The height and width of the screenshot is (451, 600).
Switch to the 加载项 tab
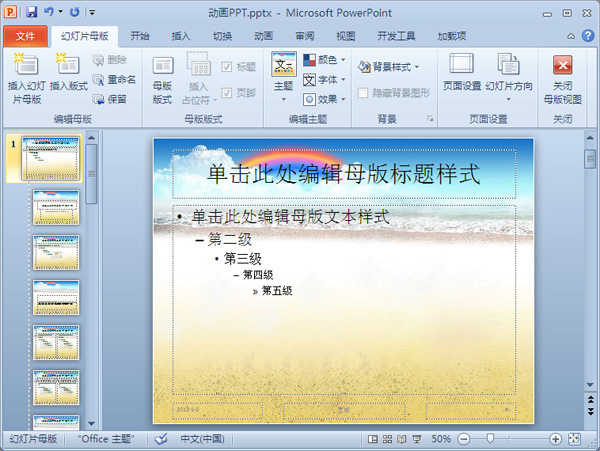[452, 36]
